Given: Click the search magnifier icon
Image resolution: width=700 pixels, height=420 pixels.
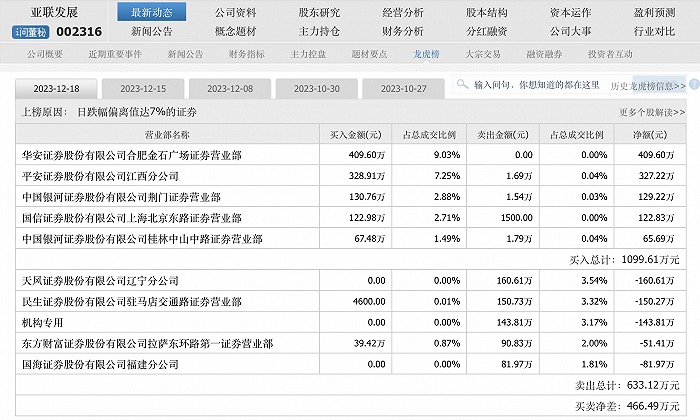Looking at the screenshot, I should (462, 85).
